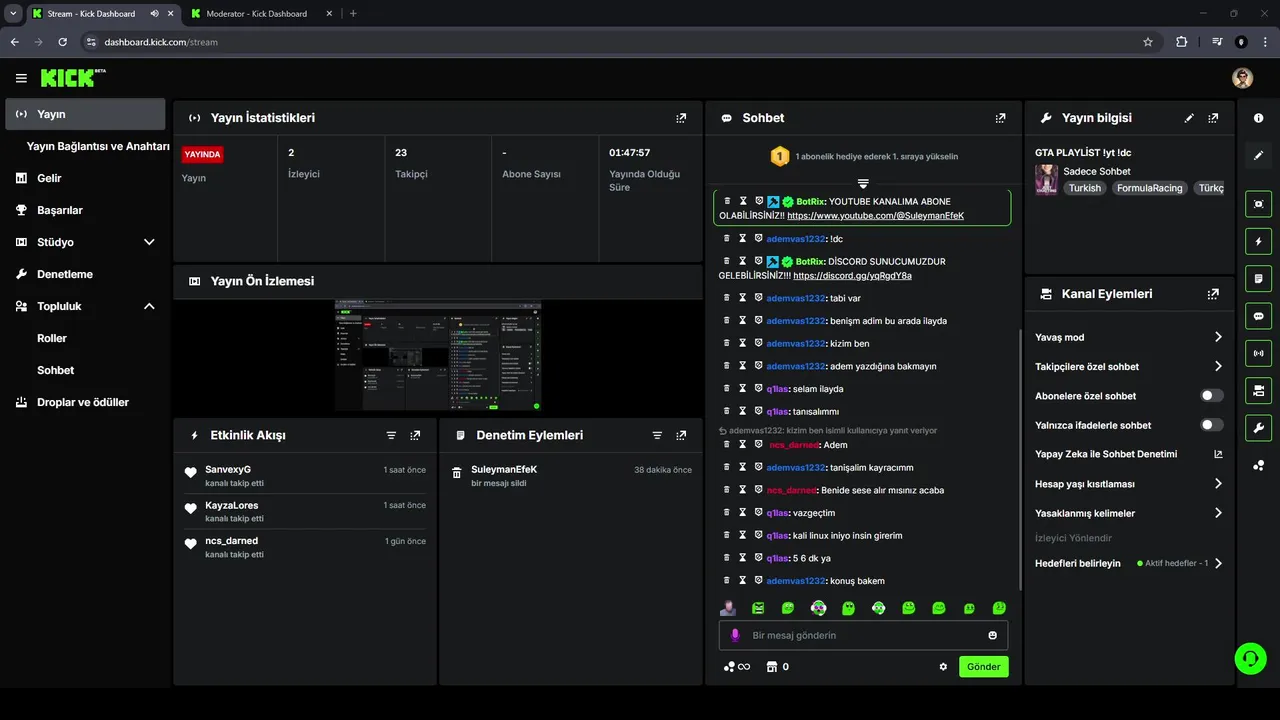Click the Turkish tag
This screenshot has width=1280, height=720.
tap(1084, 188)
